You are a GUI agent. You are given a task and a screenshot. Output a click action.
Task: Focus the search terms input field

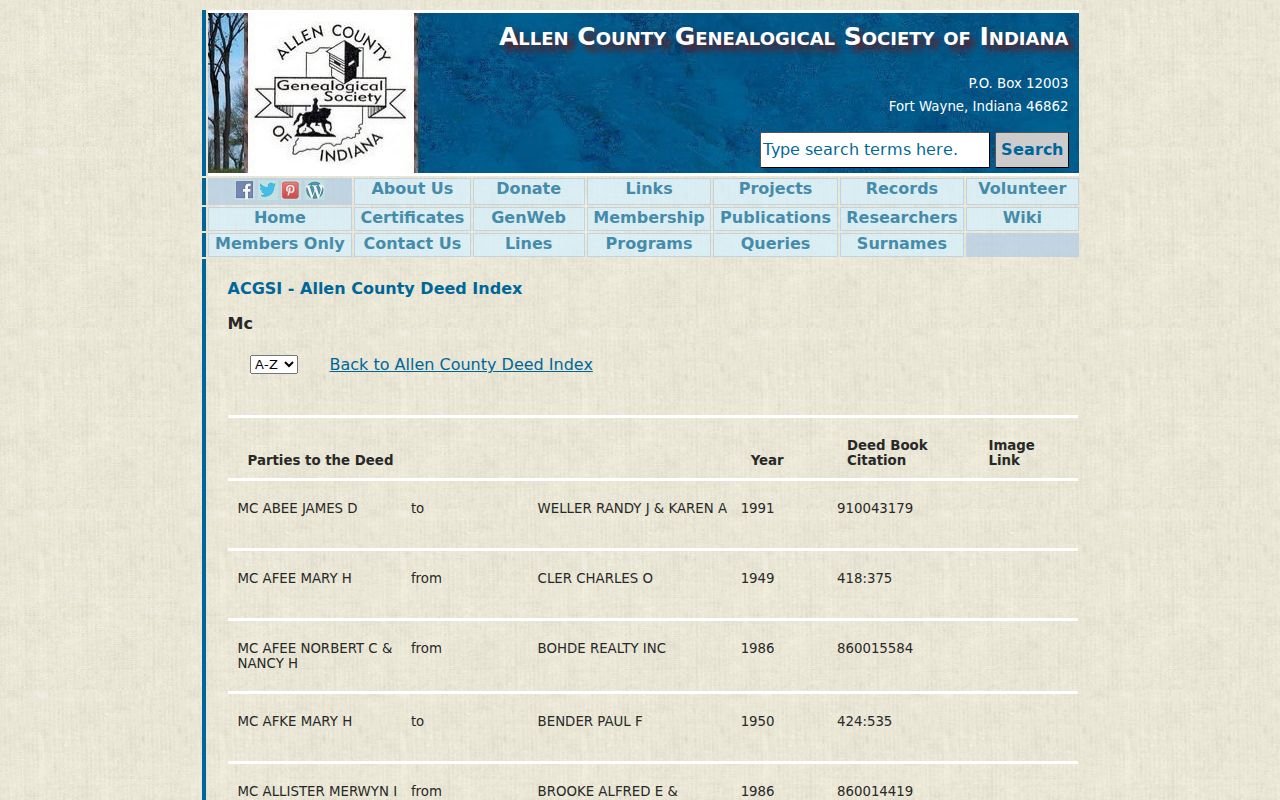point(875,150)
